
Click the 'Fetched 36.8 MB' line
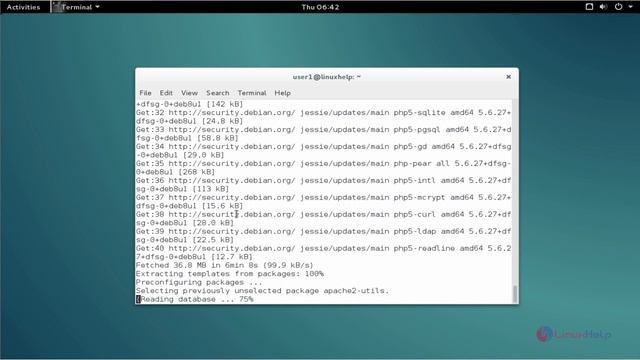click(x=224, y=265)
